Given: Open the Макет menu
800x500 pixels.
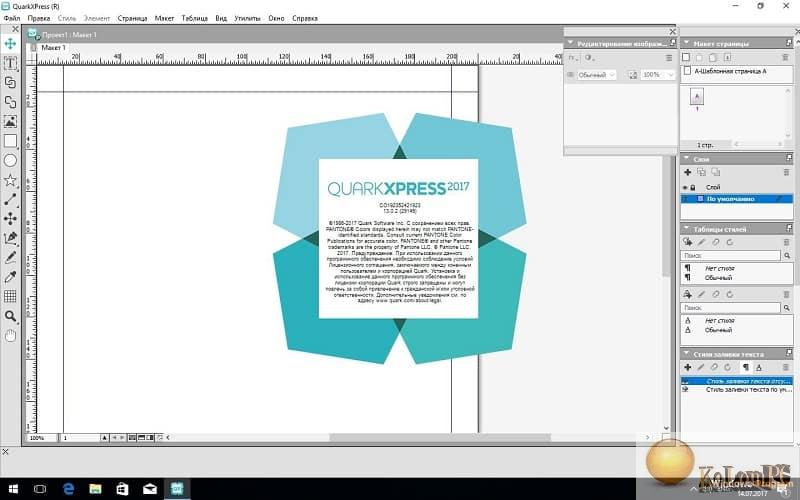Looking at the screenshot, I should coord(164,18).
